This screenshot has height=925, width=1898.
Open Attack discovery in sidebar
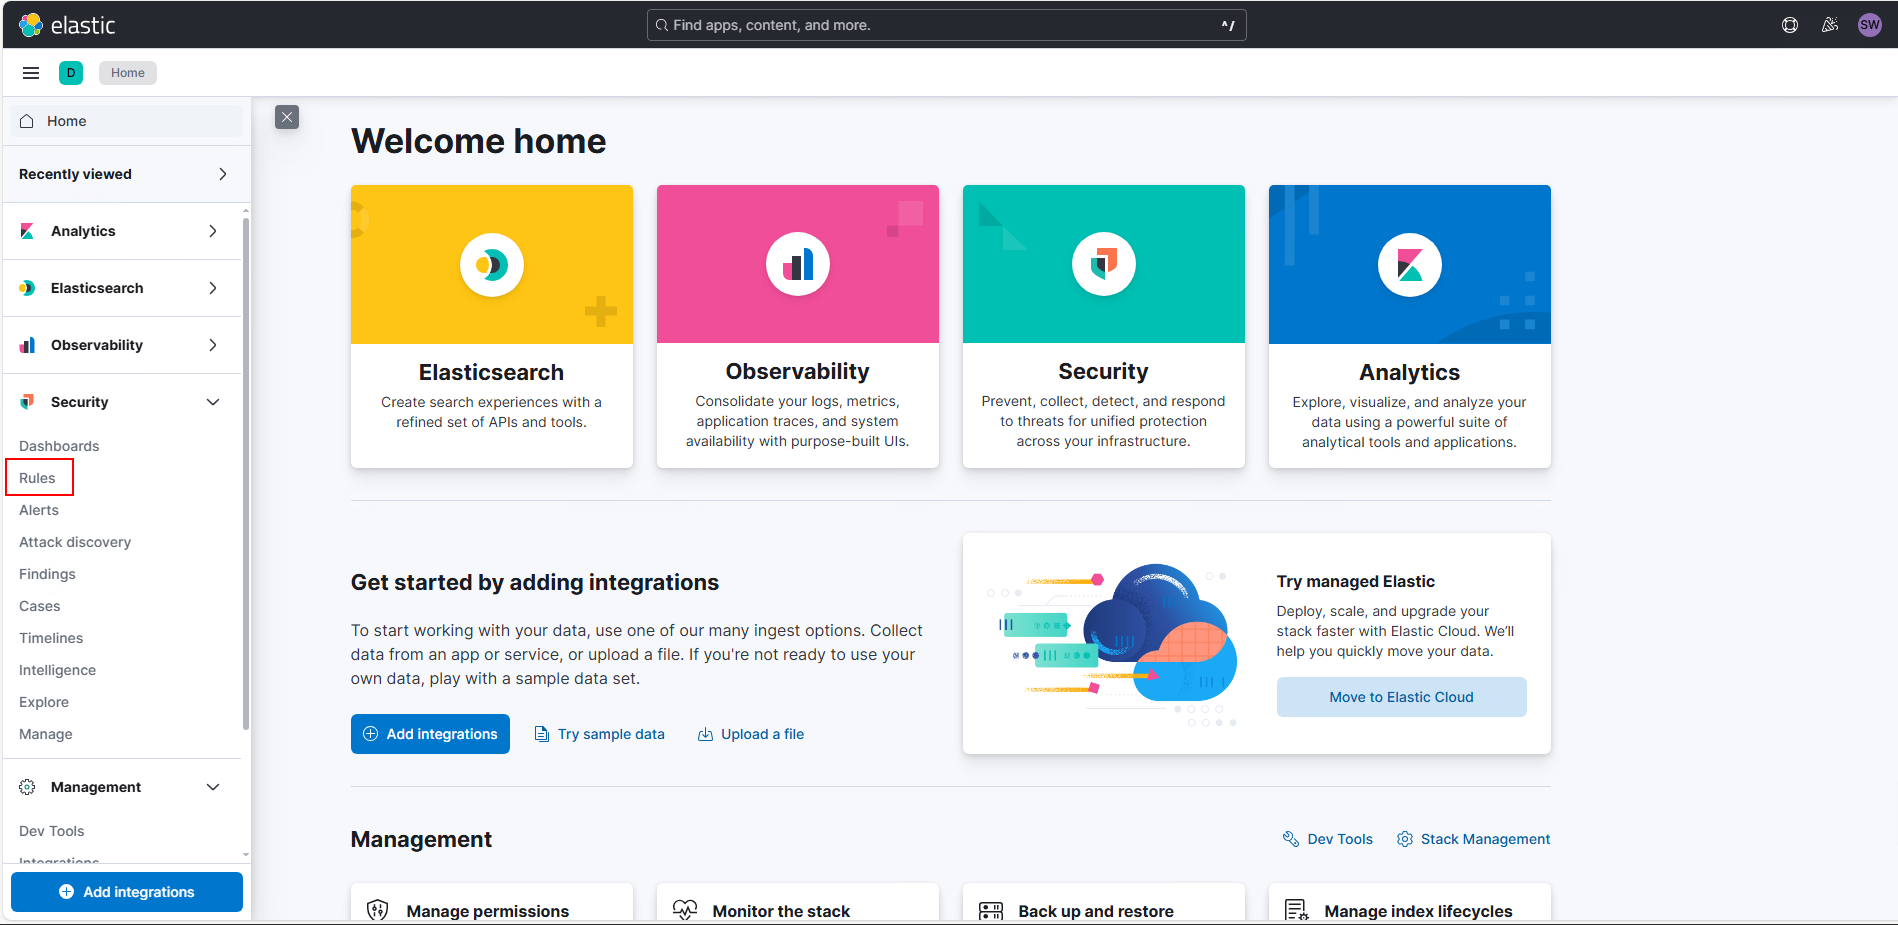(x=75, y=542)
